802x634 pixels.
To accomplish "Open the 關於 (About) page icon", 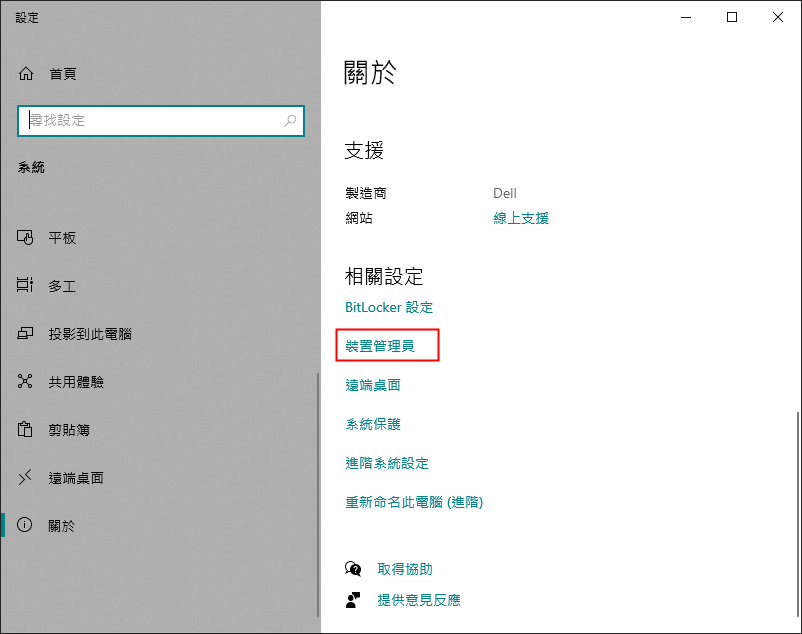I will coord(24,525).
